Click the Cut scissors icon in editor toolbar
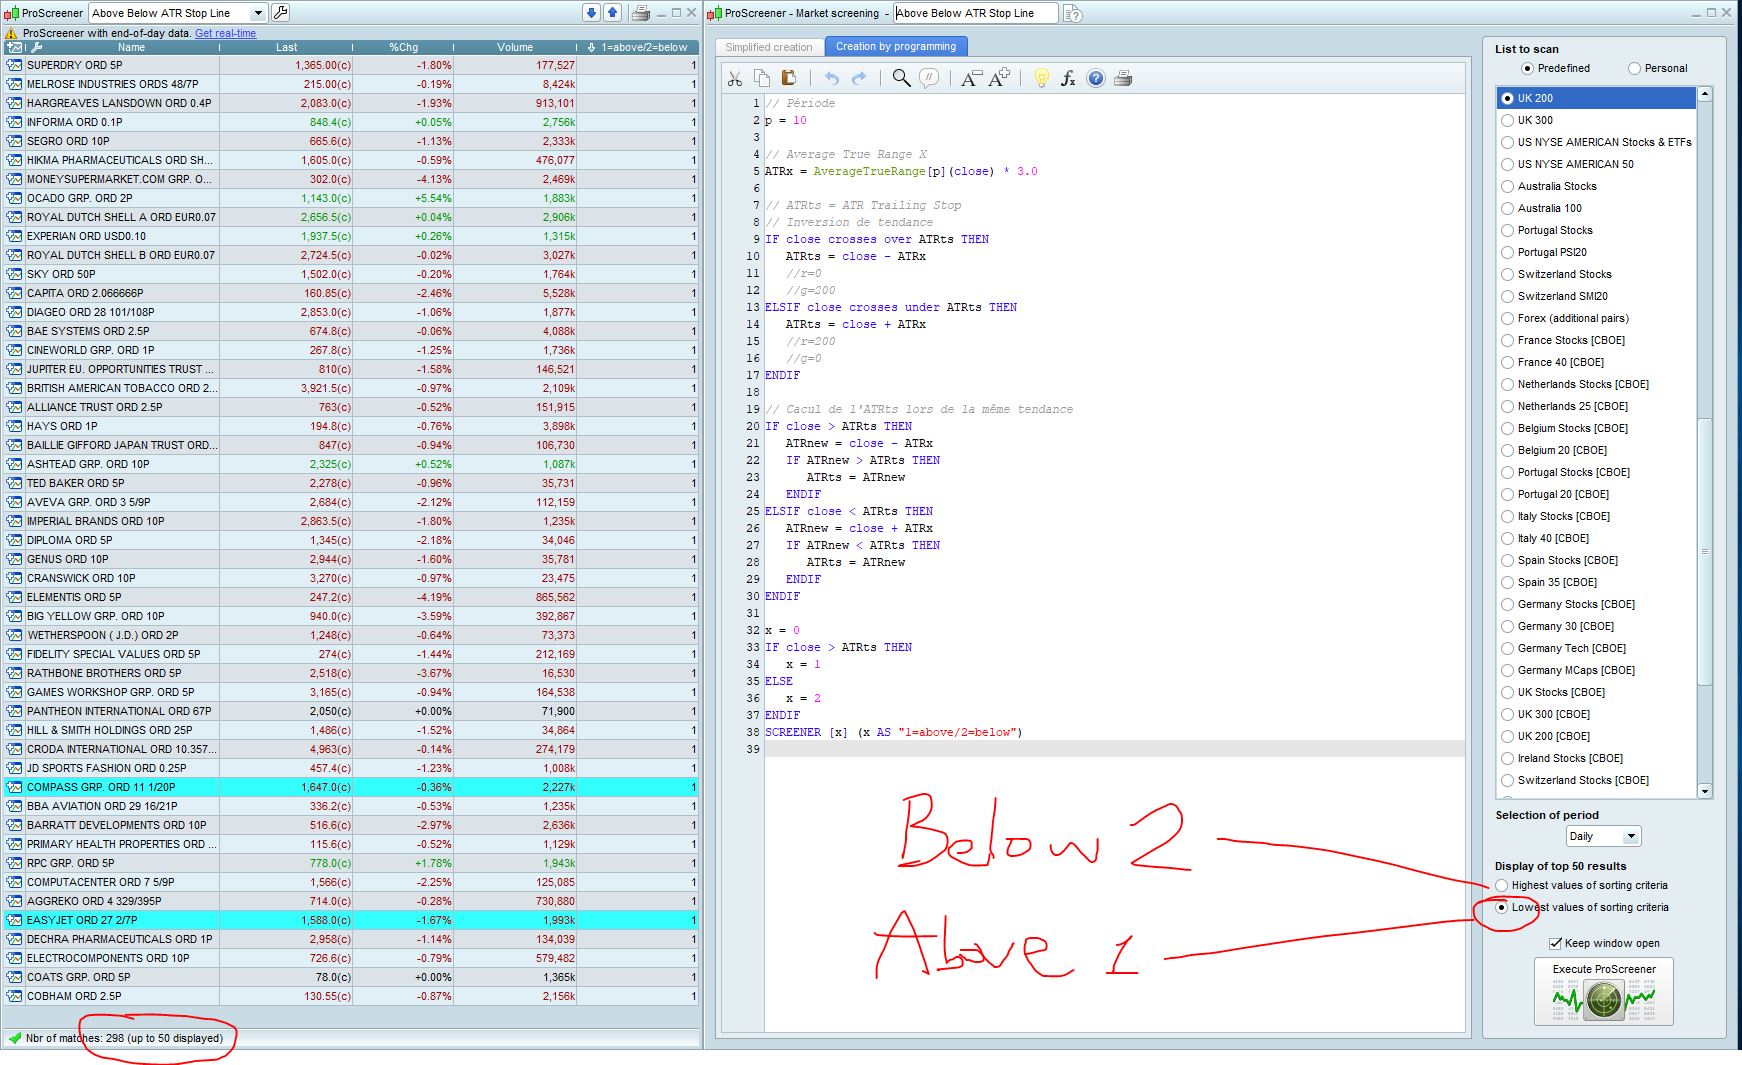 (x=734, y=79)
